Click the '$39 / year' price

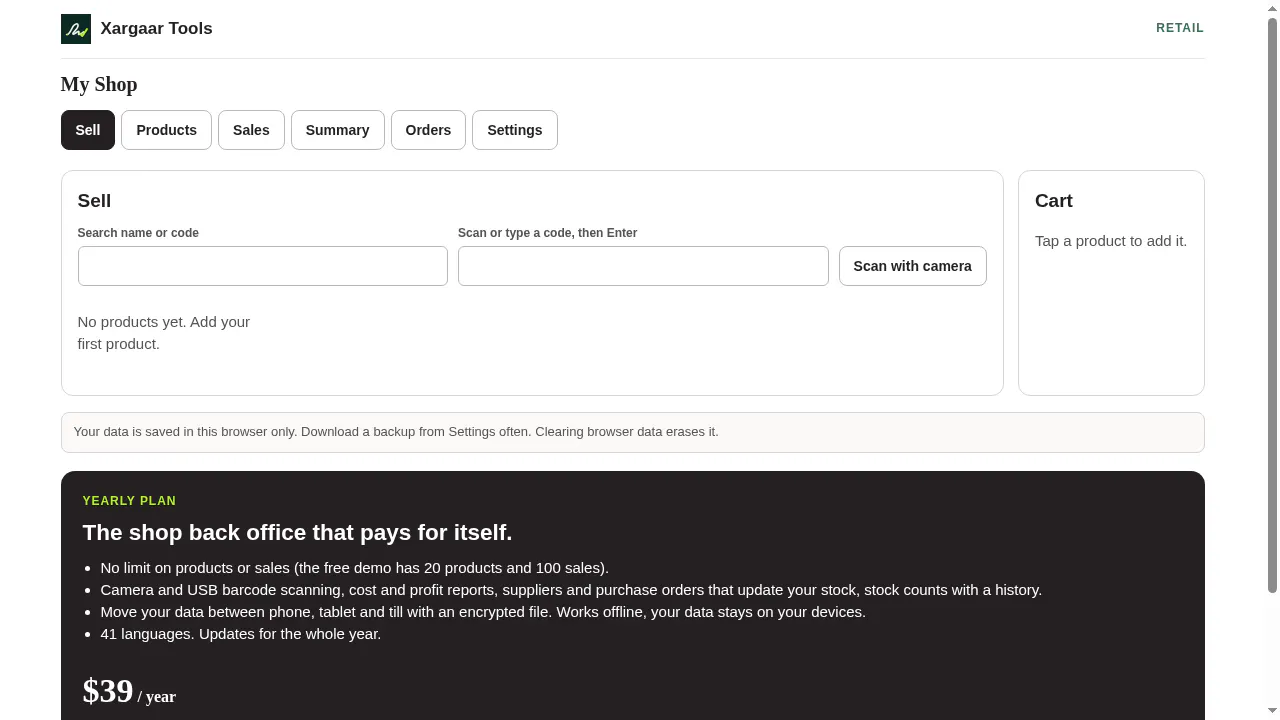pos(129,691)
